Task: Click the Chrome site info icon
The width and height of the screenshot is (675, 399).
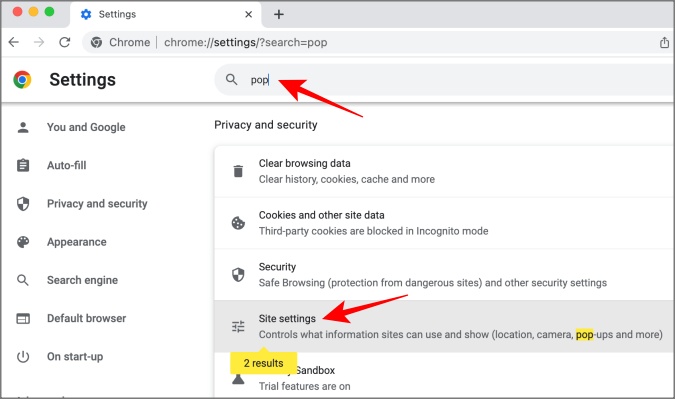Action: click(x=96, y=42)
